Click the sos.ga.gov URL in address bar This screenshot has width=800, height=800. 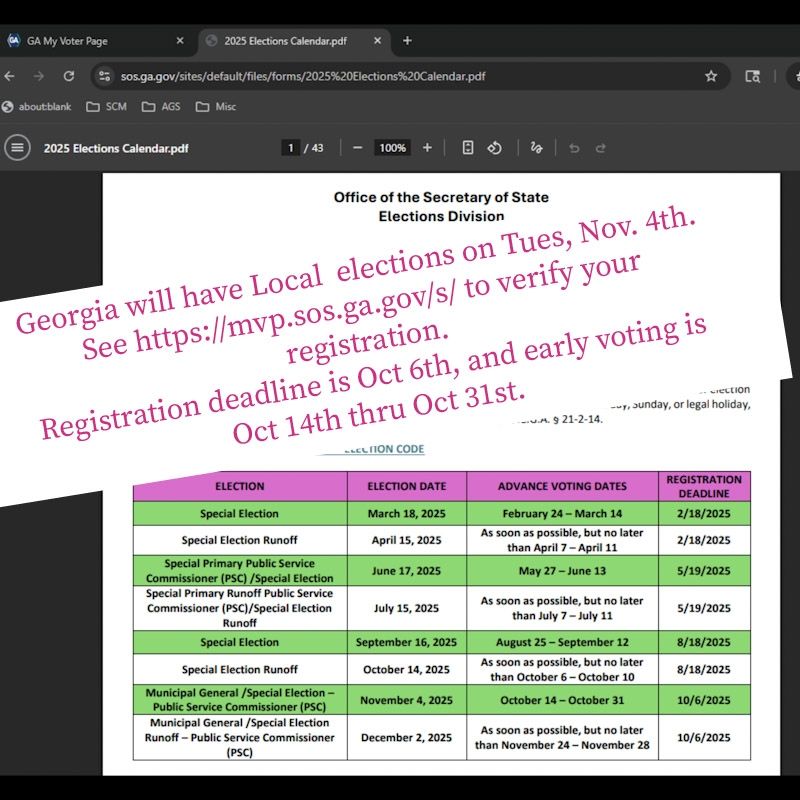[x=303, y=76]
